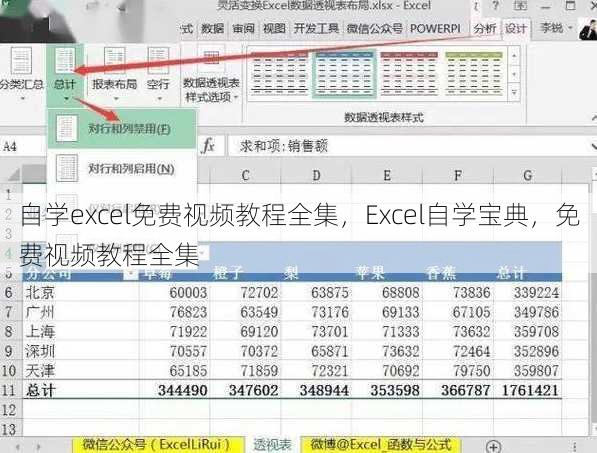The image size is (597, 453).
Task: Choose 对行和列禁用(E) from the dropdown
Action: pos(122,129)
